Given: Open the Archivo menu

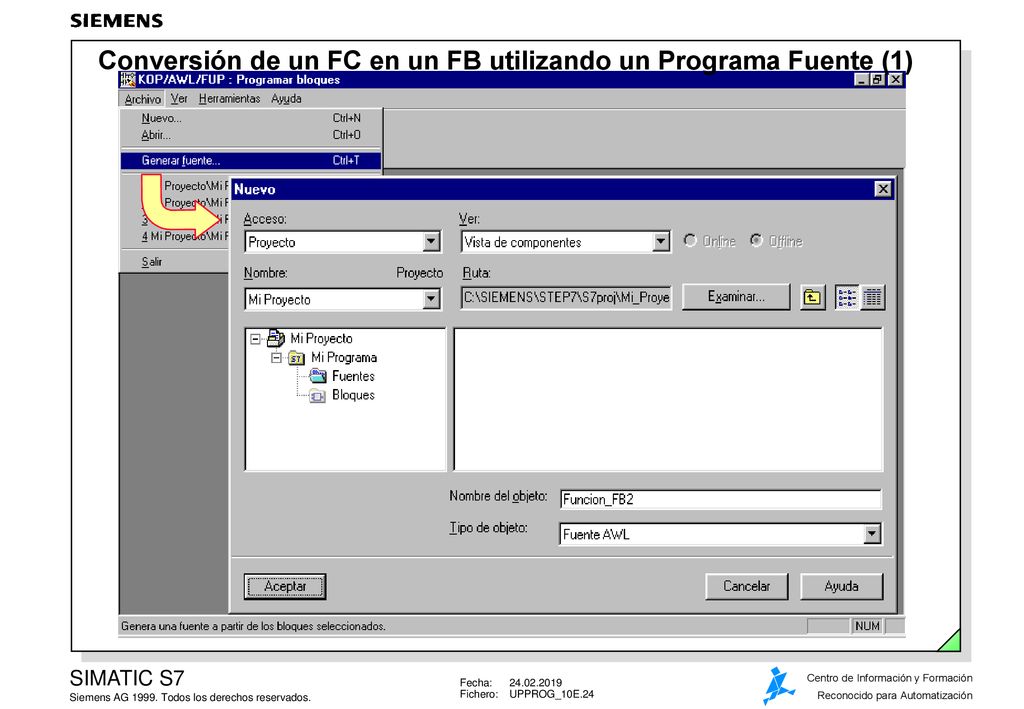Looking at the screenshot, I should click(142, 99).
